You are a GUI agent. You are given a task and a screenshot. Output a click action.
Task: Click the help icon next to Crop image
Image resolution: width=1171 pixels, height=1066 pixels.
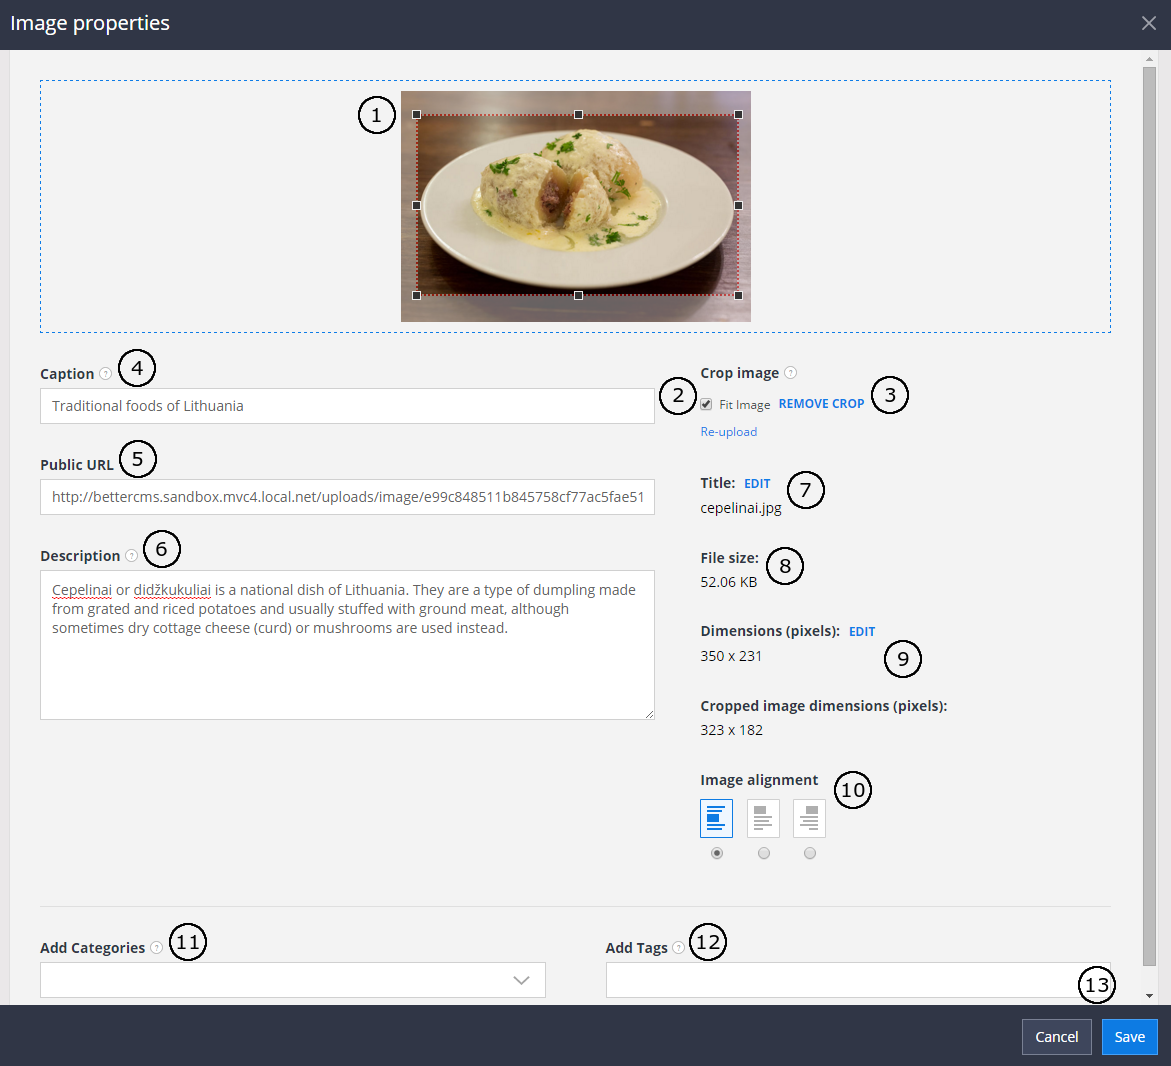790,373
